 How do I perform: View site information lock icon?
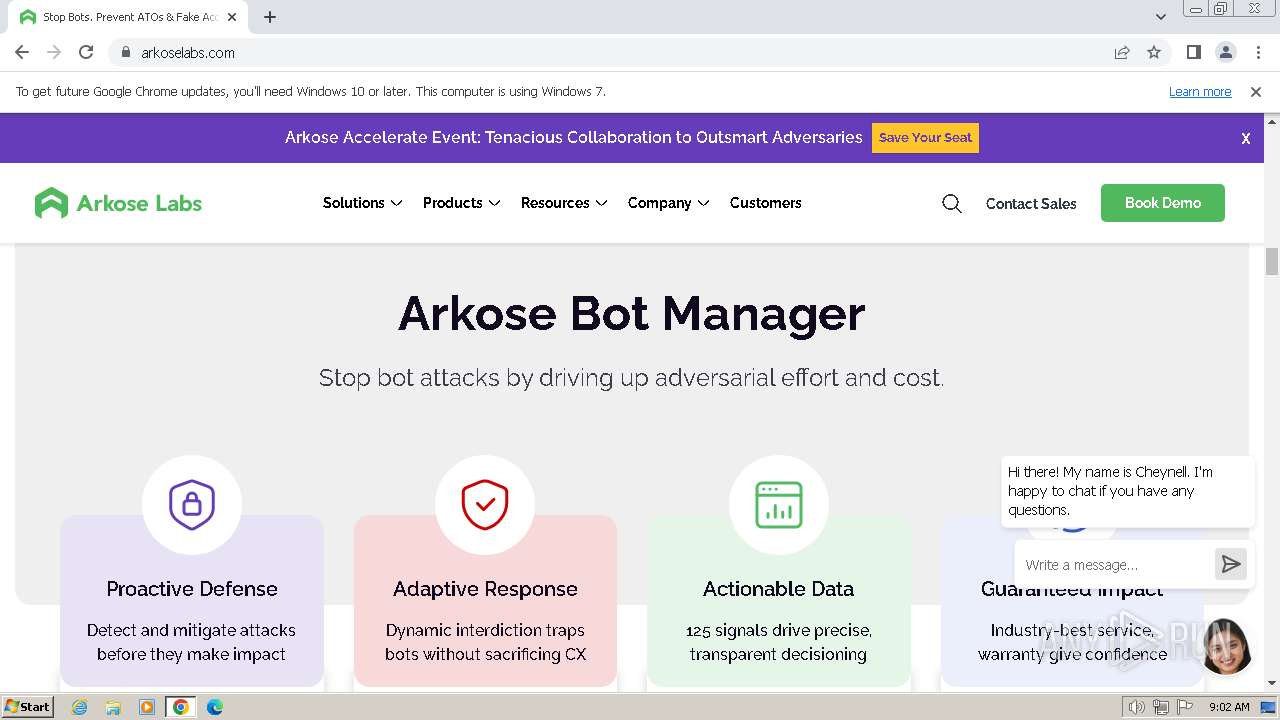pos(125,53)
